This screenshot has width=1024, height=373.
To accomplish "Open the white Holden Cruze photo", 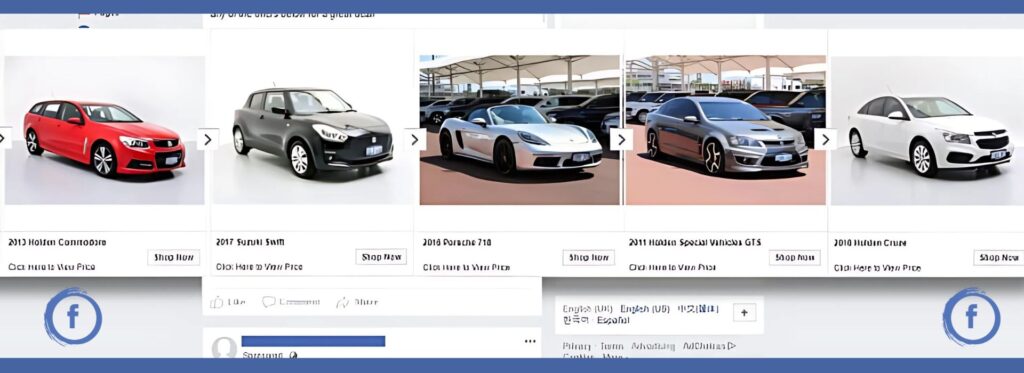I will click(927, 130).
